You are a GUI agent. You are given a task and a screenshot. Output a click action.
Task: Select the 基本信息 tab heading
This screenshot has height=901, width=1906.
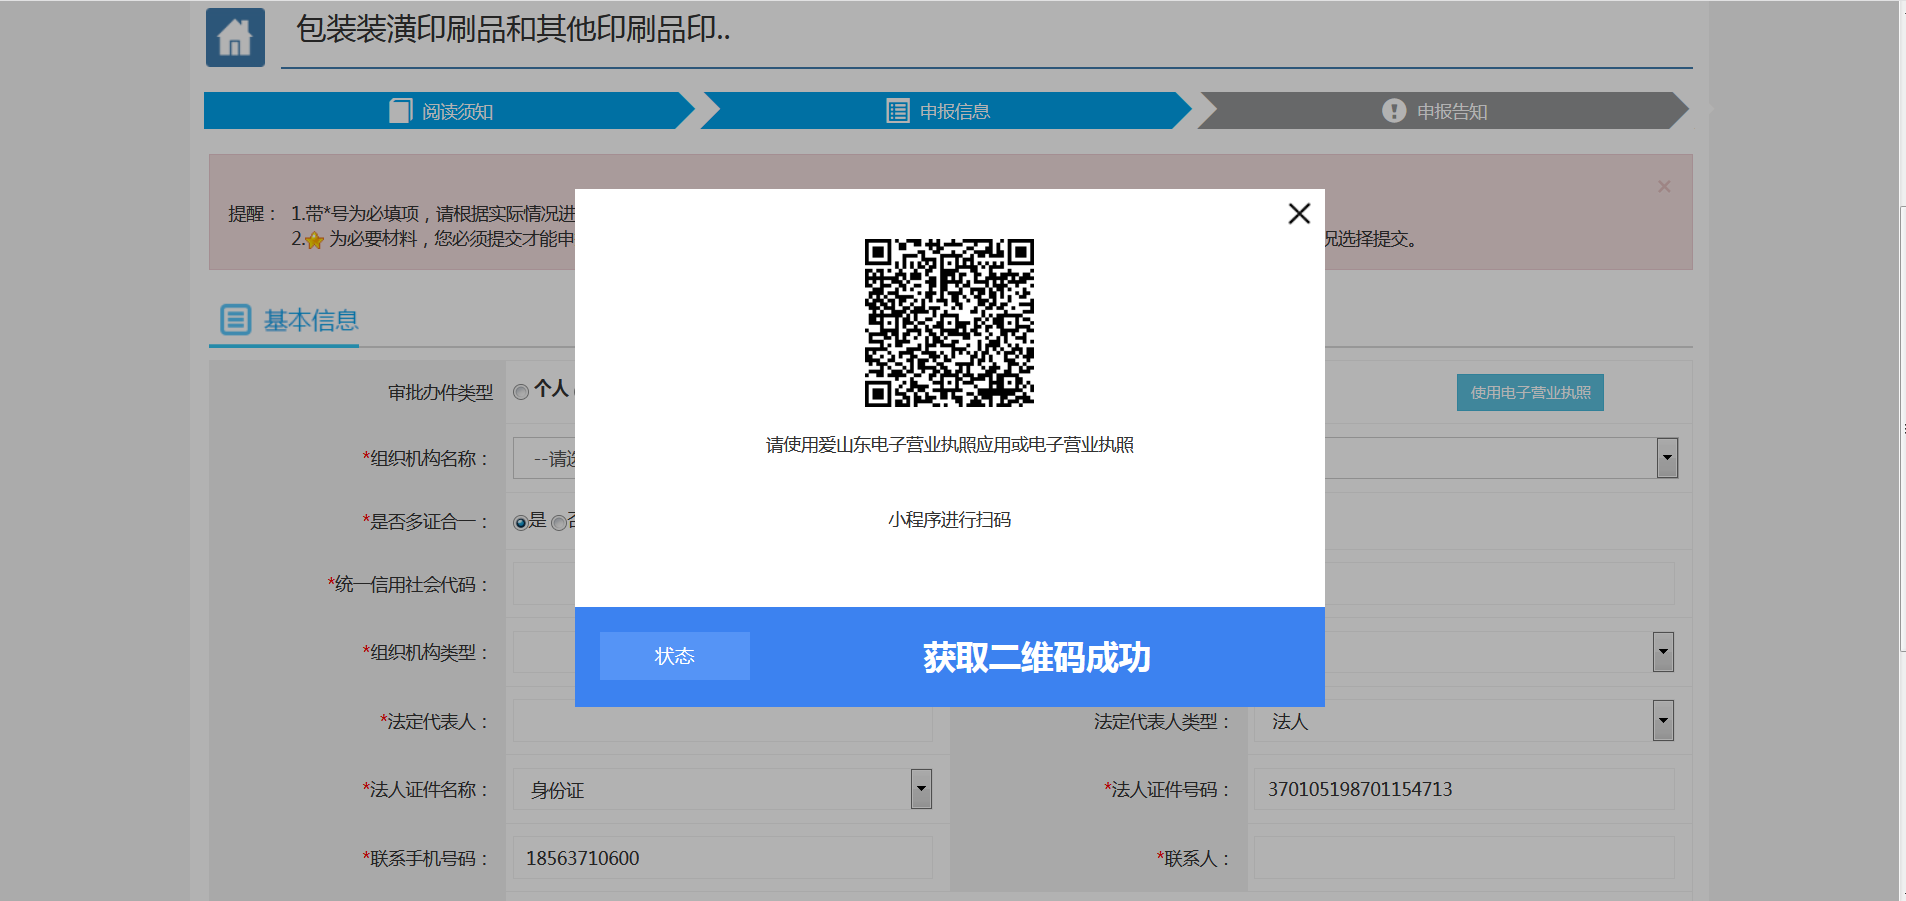(x=284, y=321)
